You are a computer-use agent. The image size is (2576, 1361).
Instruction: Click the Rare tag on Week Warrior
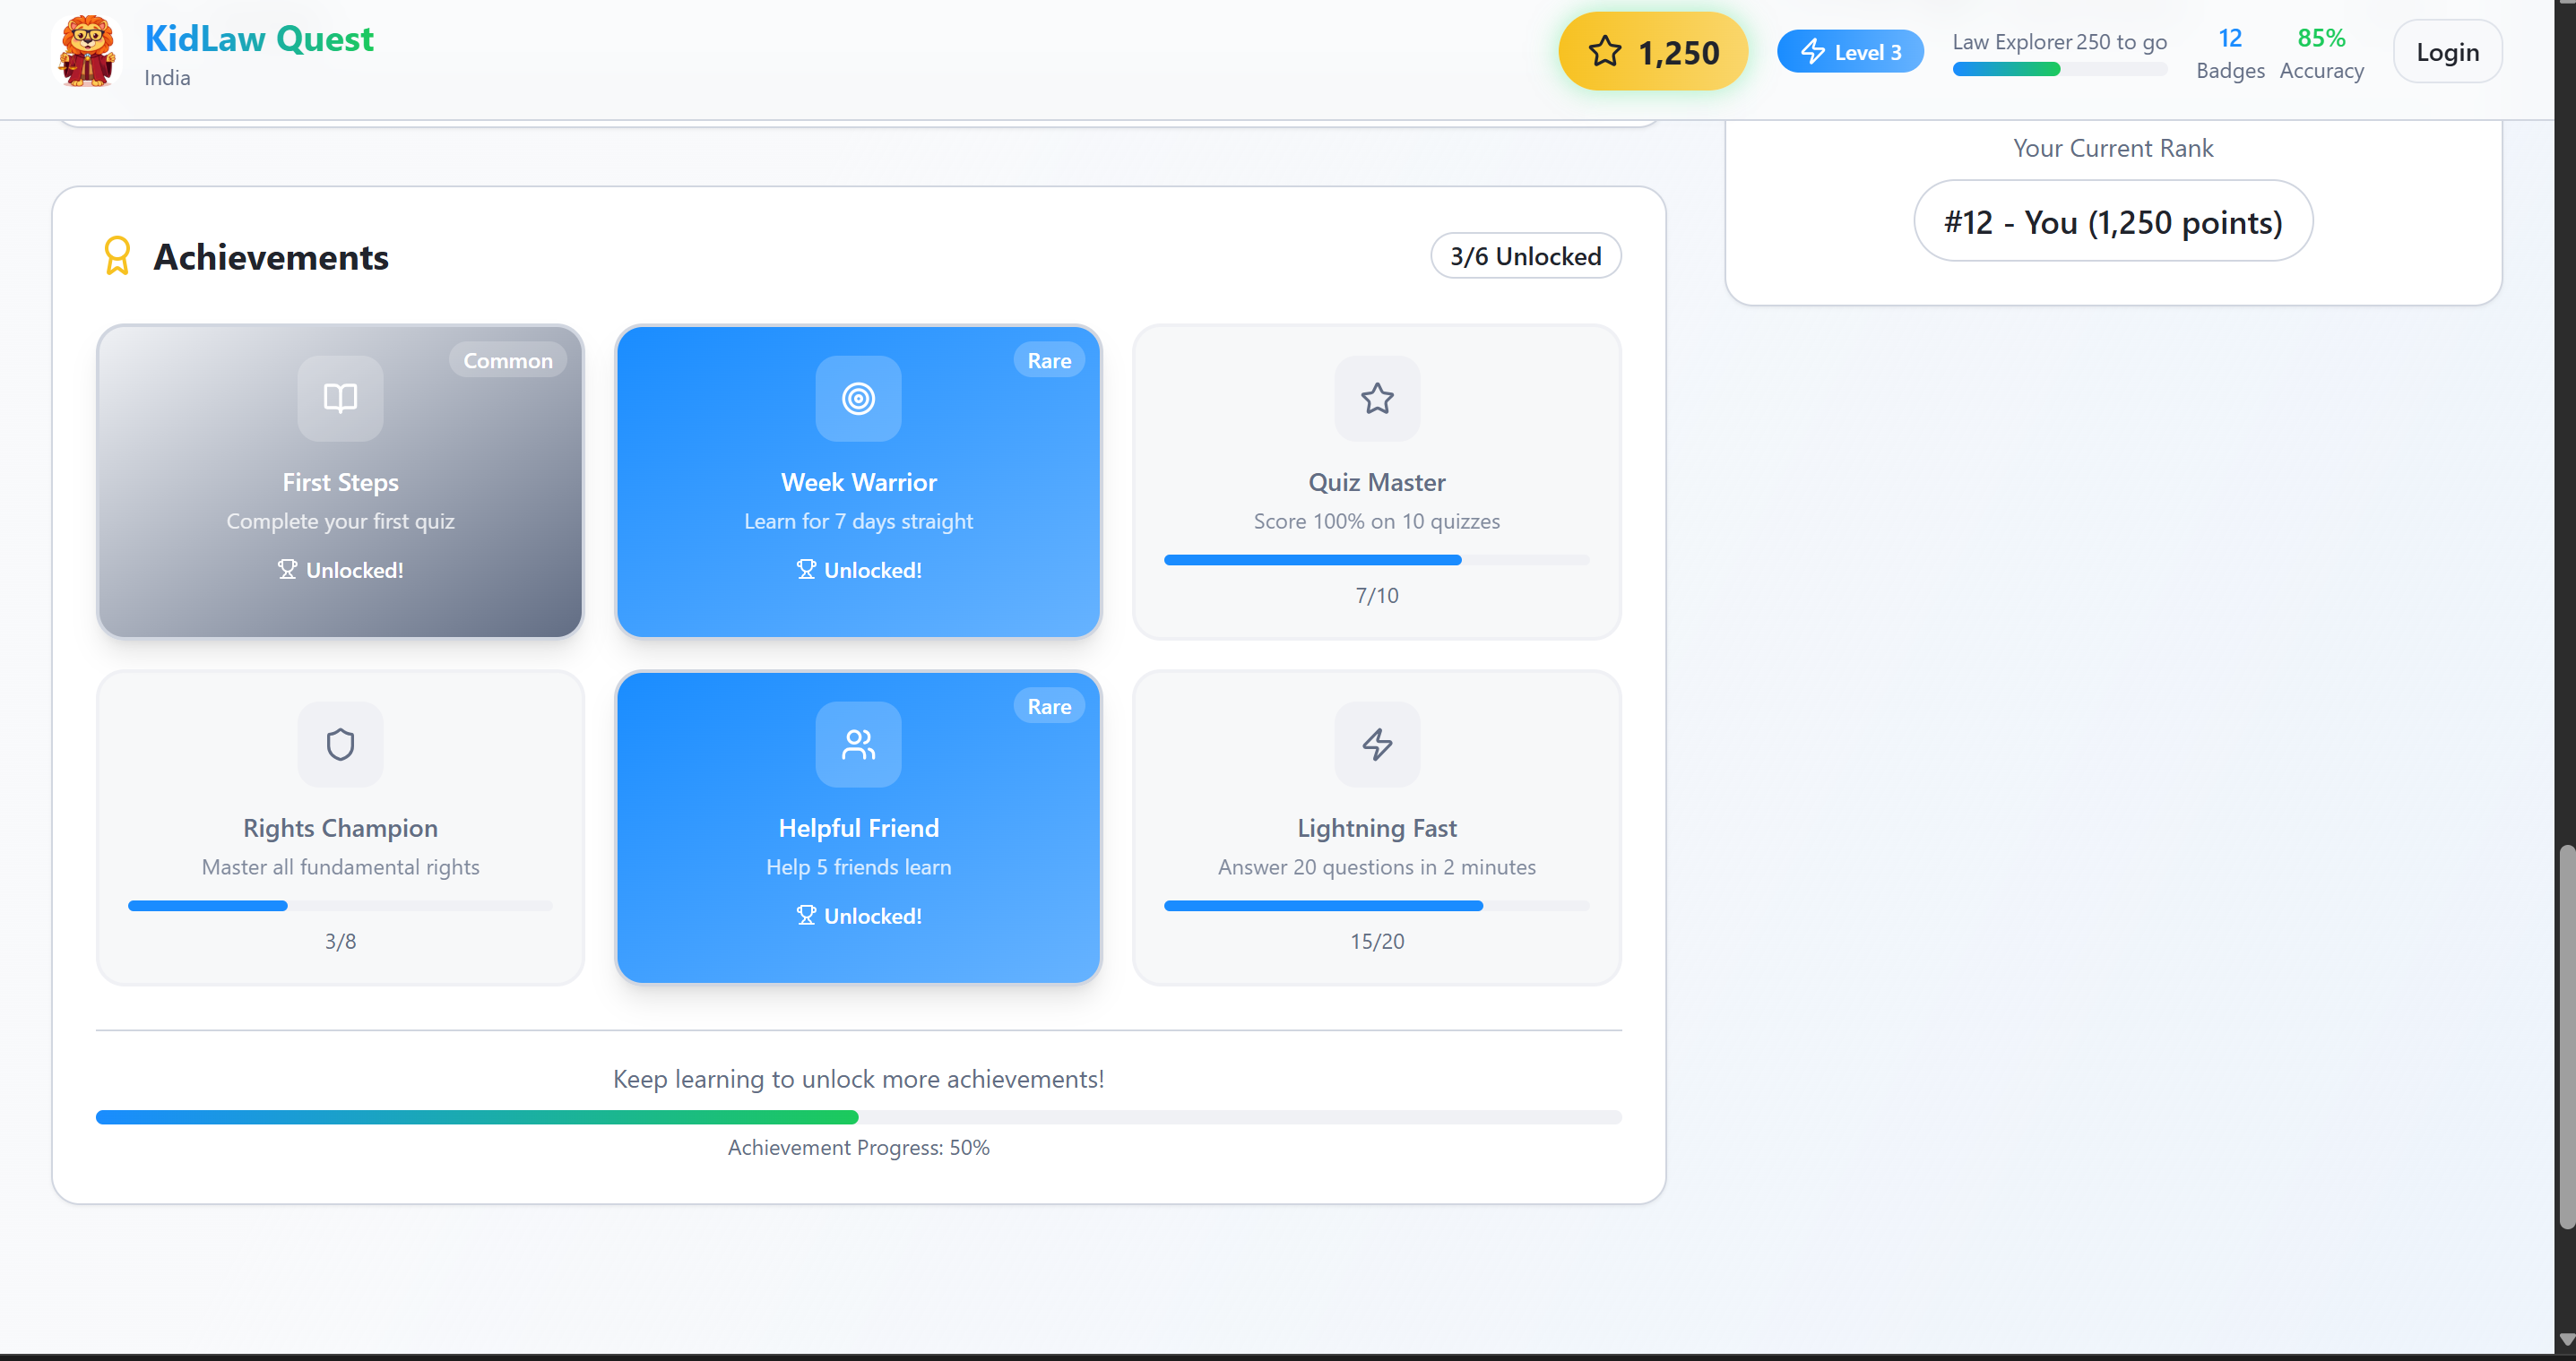1048,361
